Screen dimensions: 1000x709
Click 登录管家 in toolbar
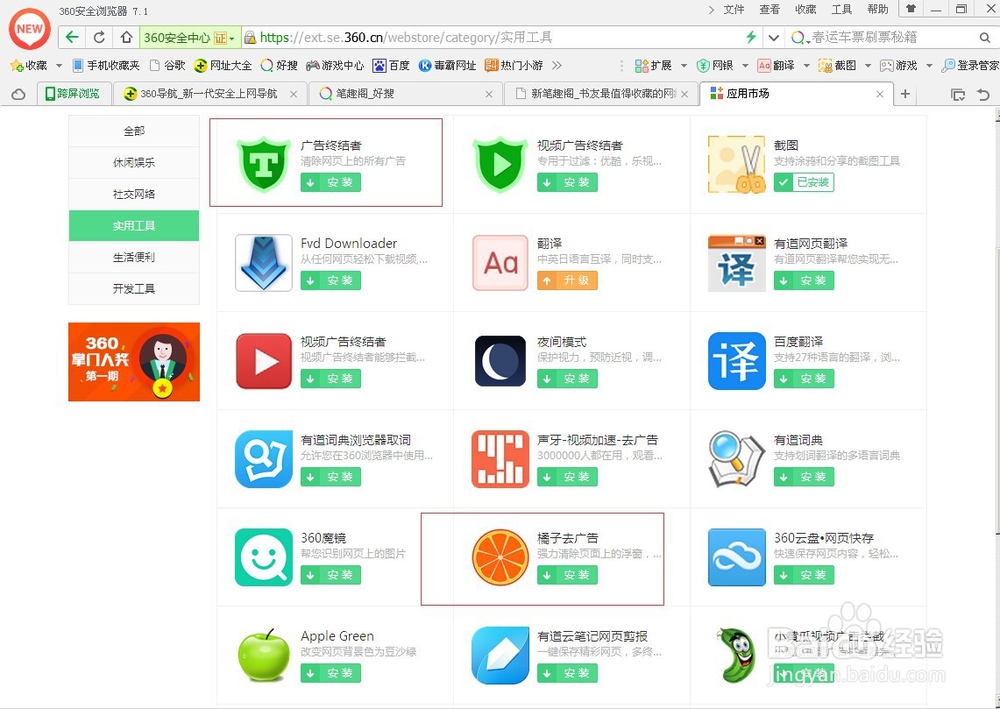point(970,66)
